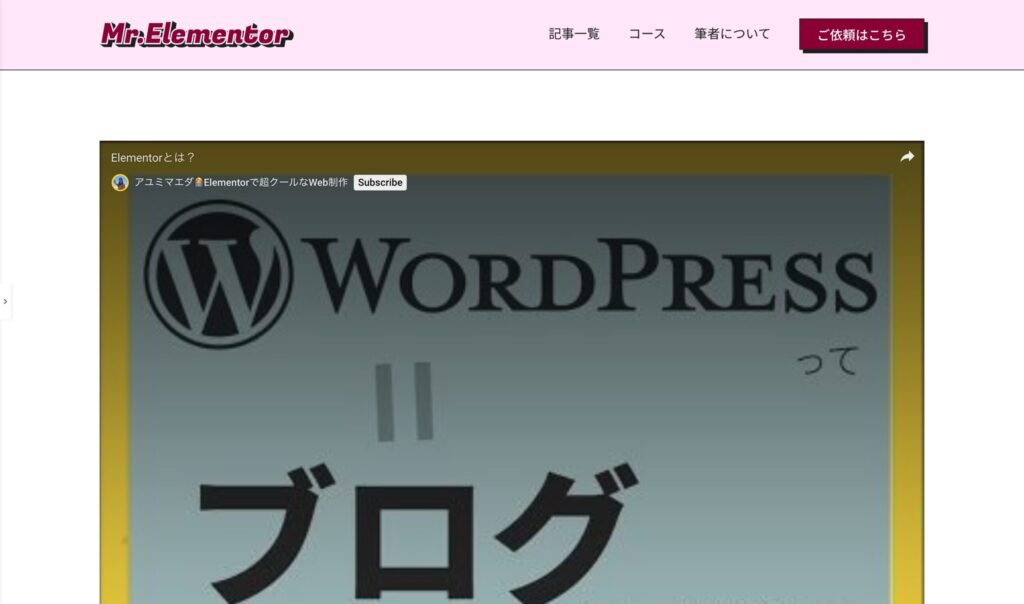
Task: Click the Mr.Elementor site logo
Action: 197,35
